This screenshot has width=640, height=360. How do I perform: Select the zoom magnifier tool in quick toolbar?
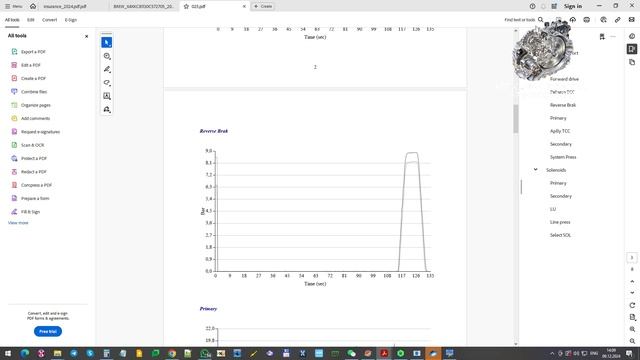[107, 56]
